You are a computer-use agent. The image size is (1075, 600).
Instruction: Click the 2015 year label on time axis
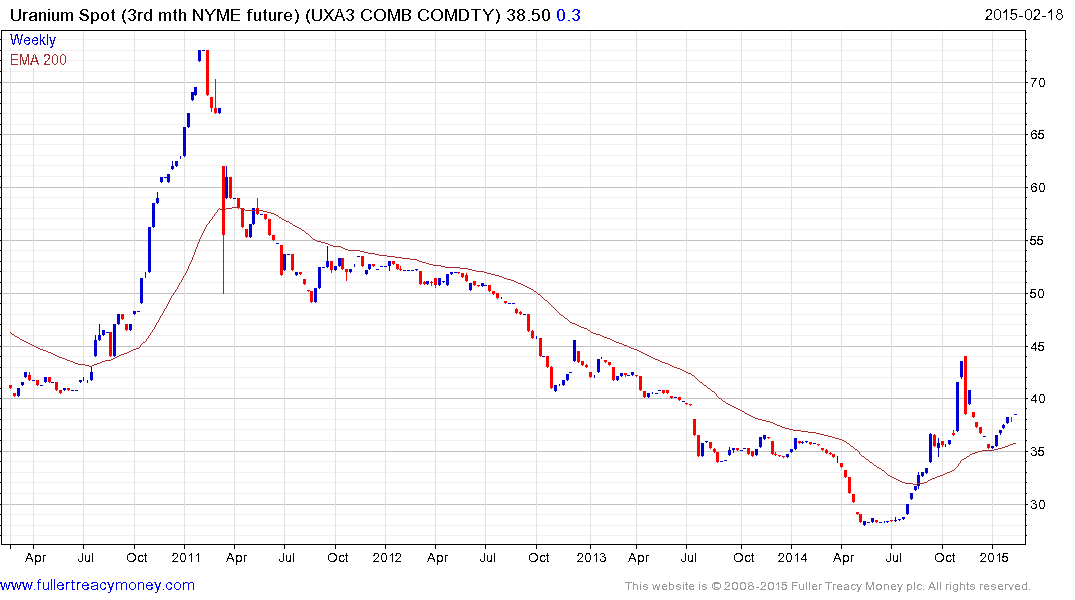point(994,557)
